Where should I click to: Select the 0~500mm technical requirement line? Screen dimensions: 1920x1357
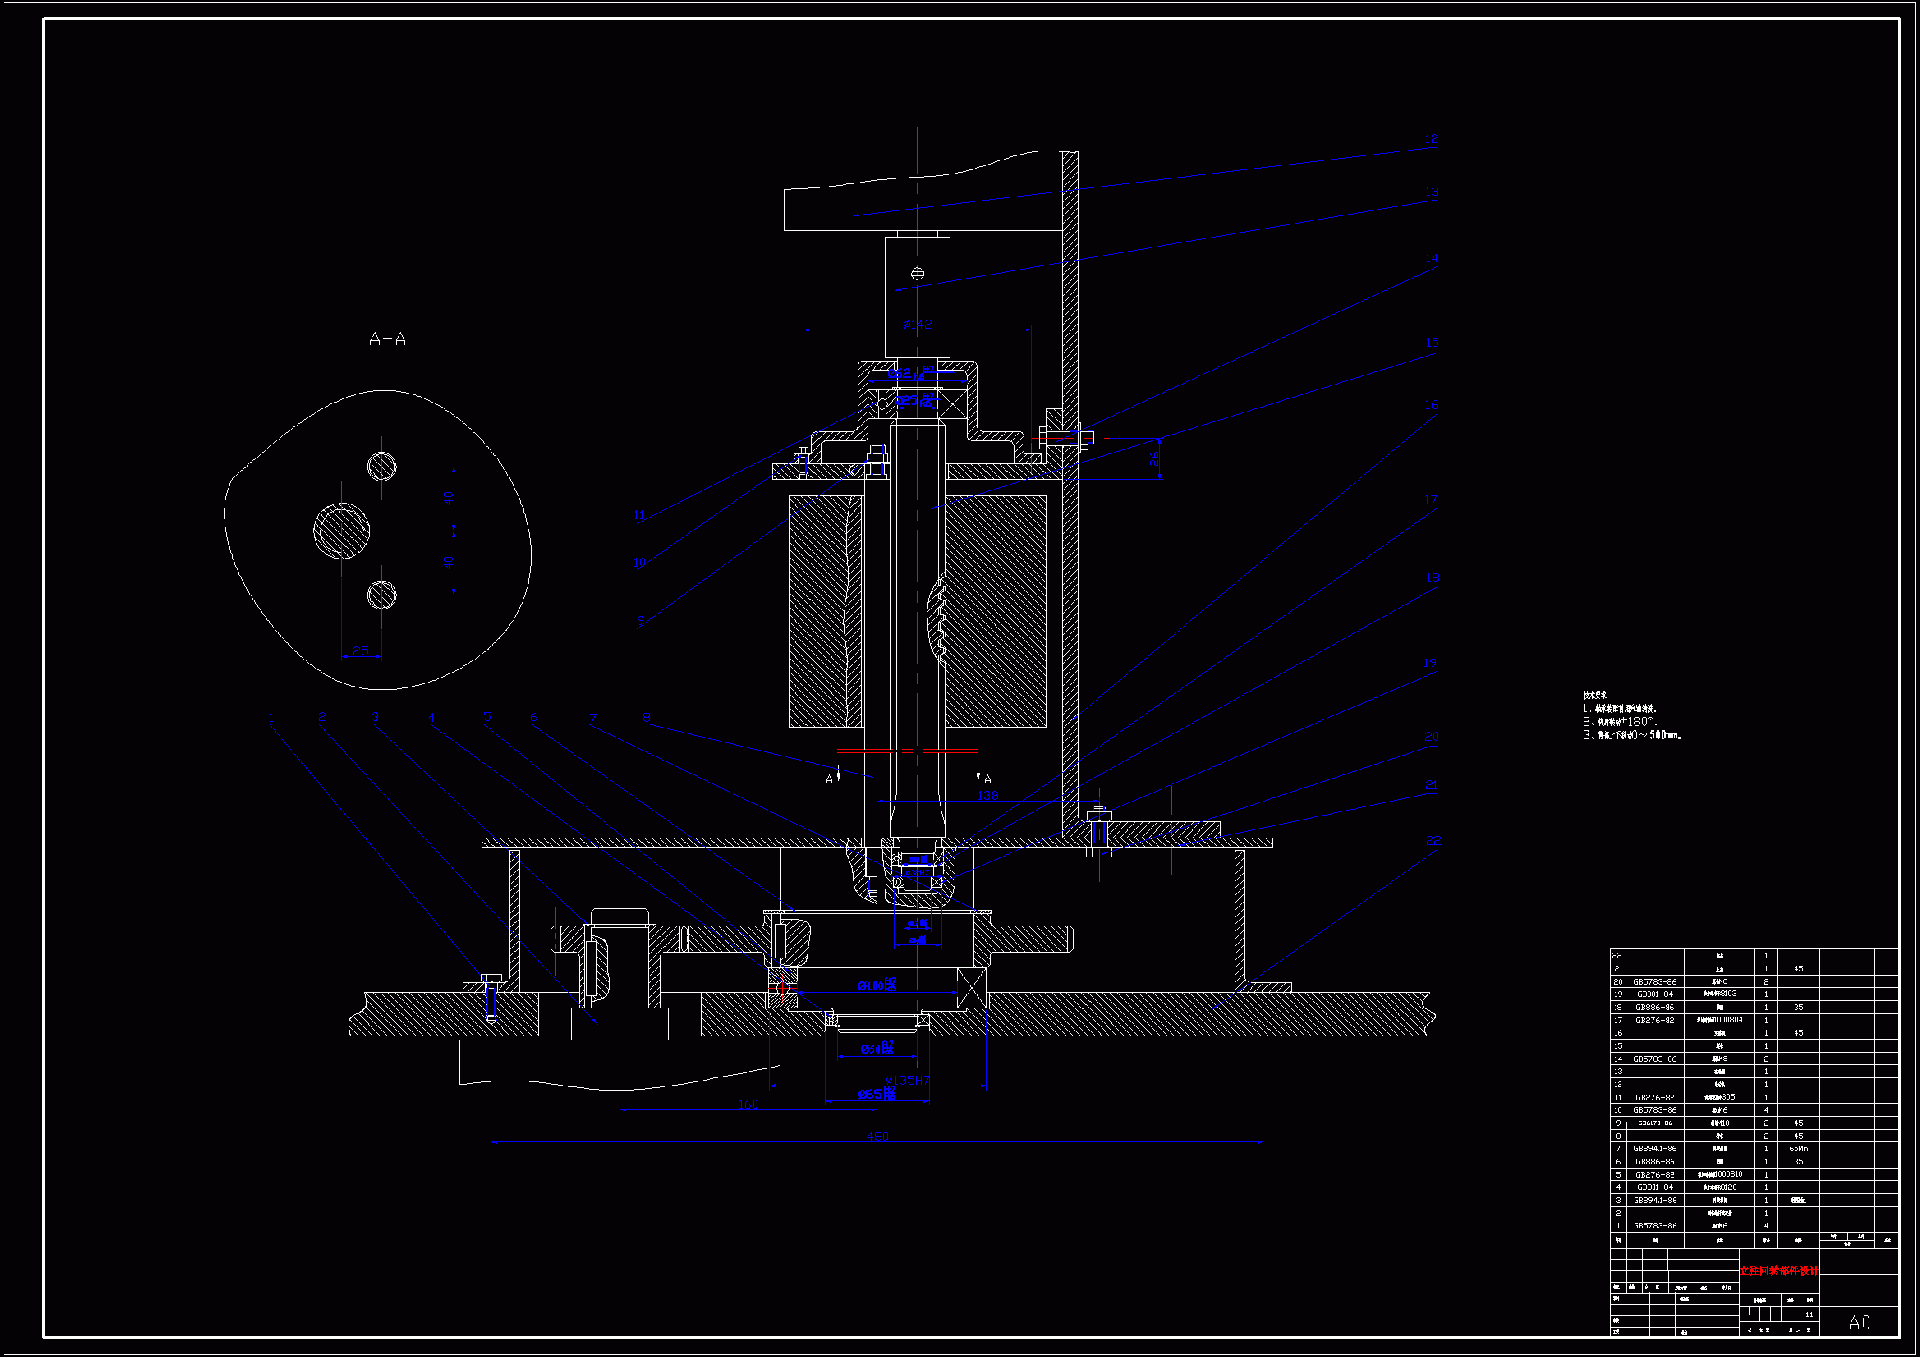pyautogui.click(x=1632, y=735)
